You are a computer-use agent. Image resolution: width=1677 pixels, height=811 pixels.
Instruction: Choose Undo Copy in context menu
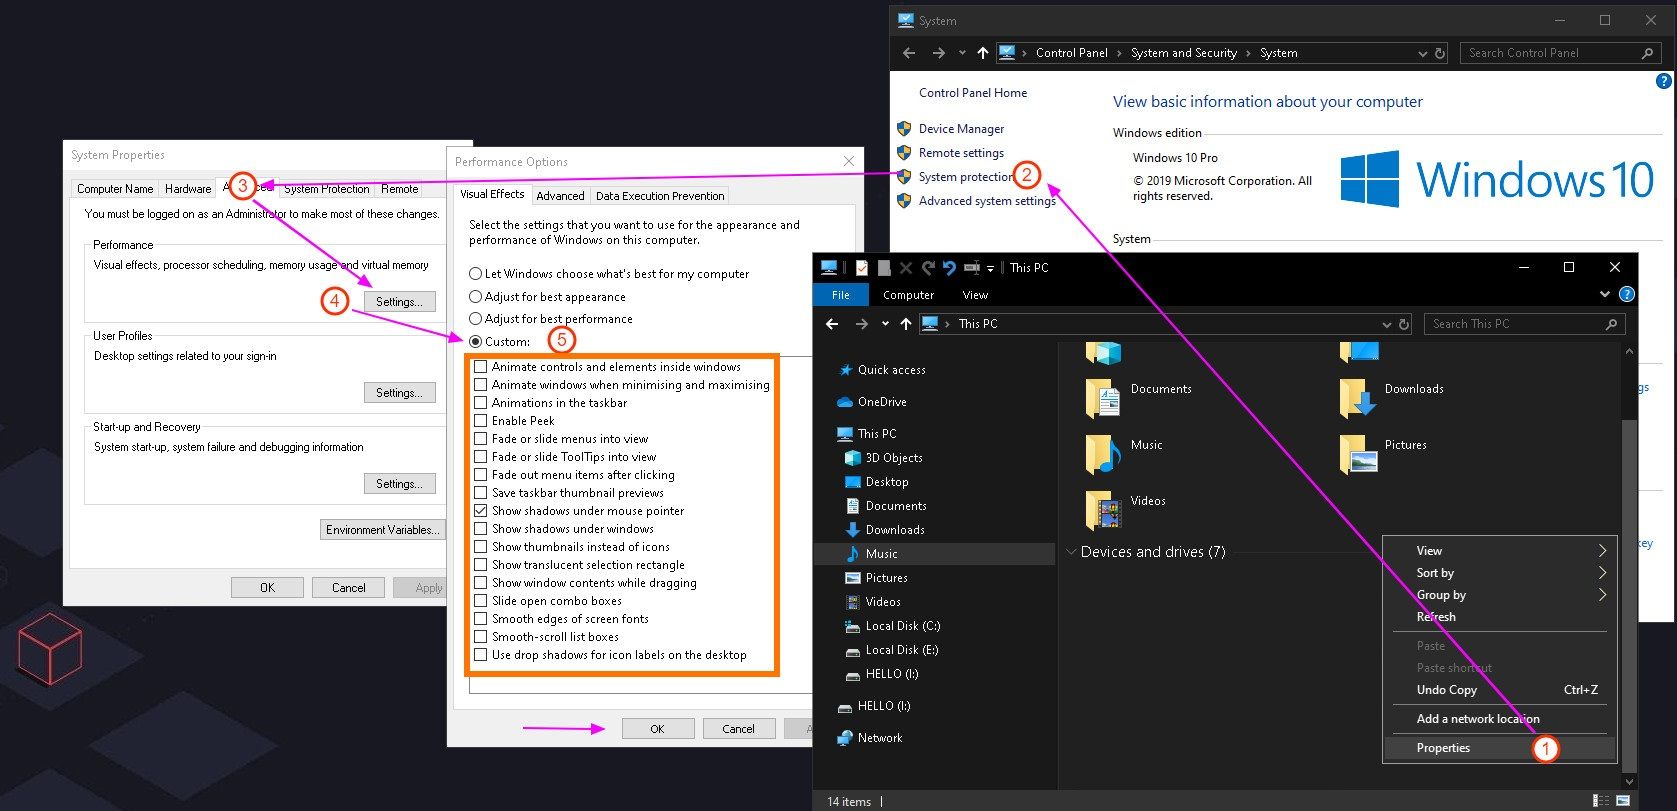coord(1499,690)
